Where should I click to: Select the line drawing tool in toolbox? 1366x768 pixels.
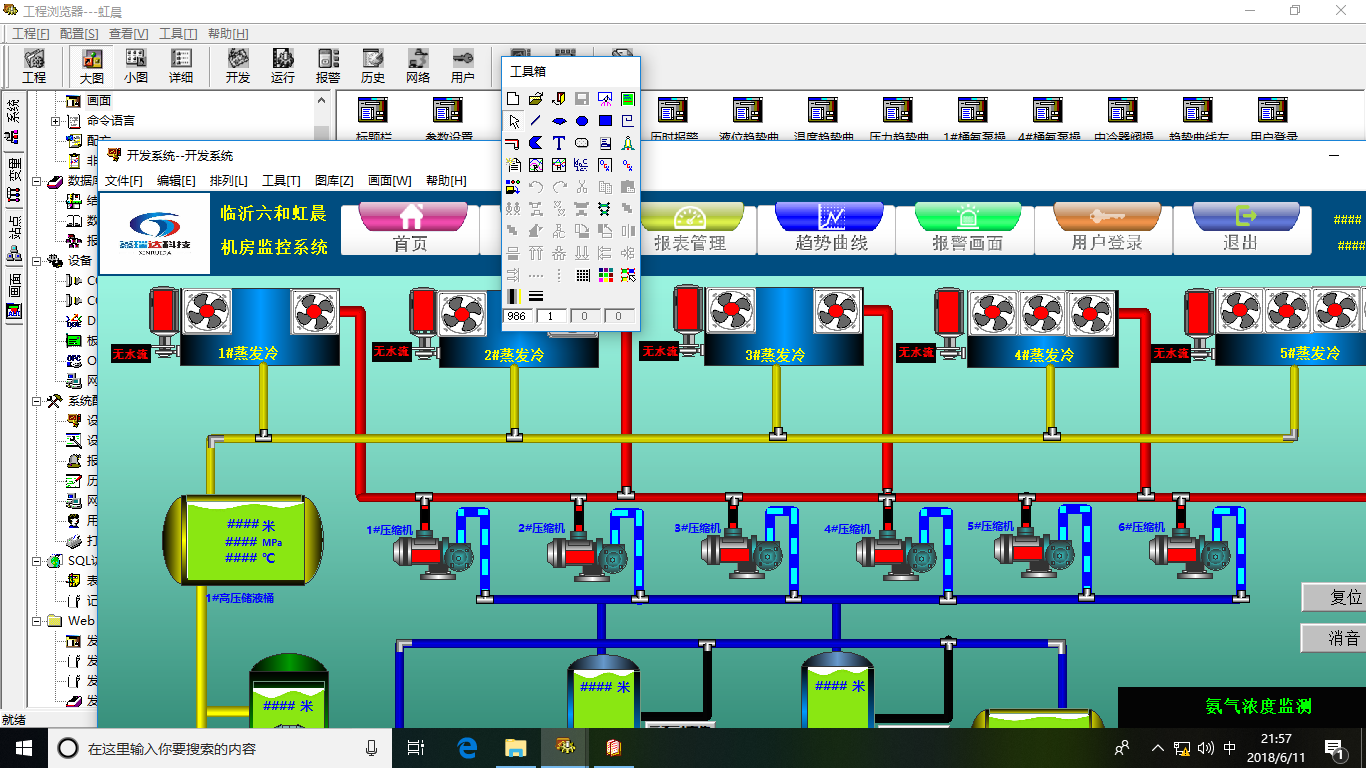(536, 121)
